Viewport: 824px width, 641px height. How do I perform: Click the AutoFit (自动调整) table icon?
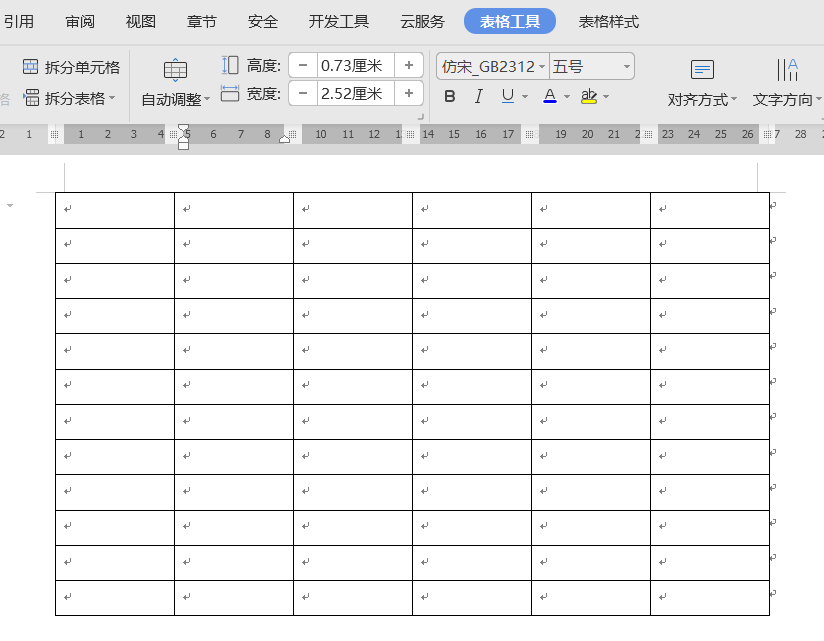(176, 70)
